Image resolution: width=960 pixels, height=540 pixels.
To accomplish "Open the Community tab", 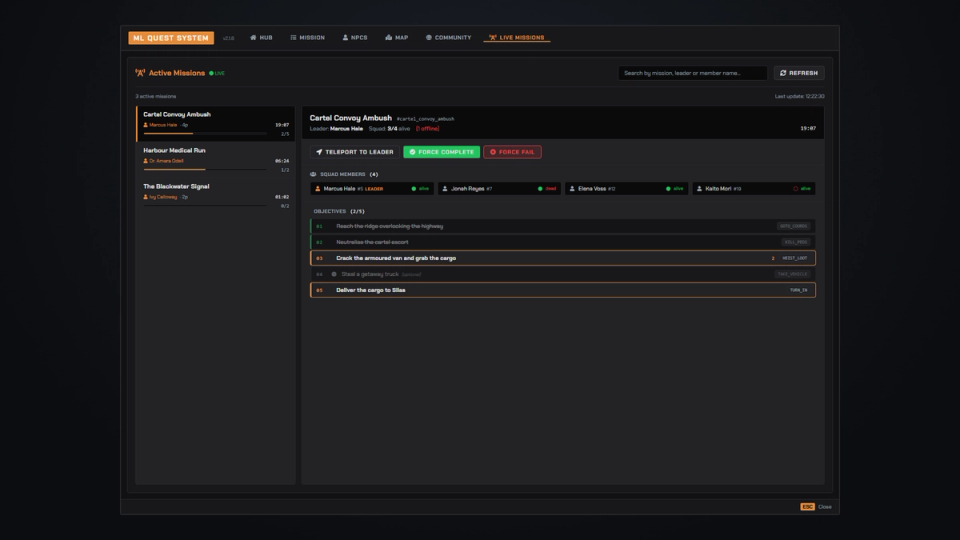I will tap(448, 37).
